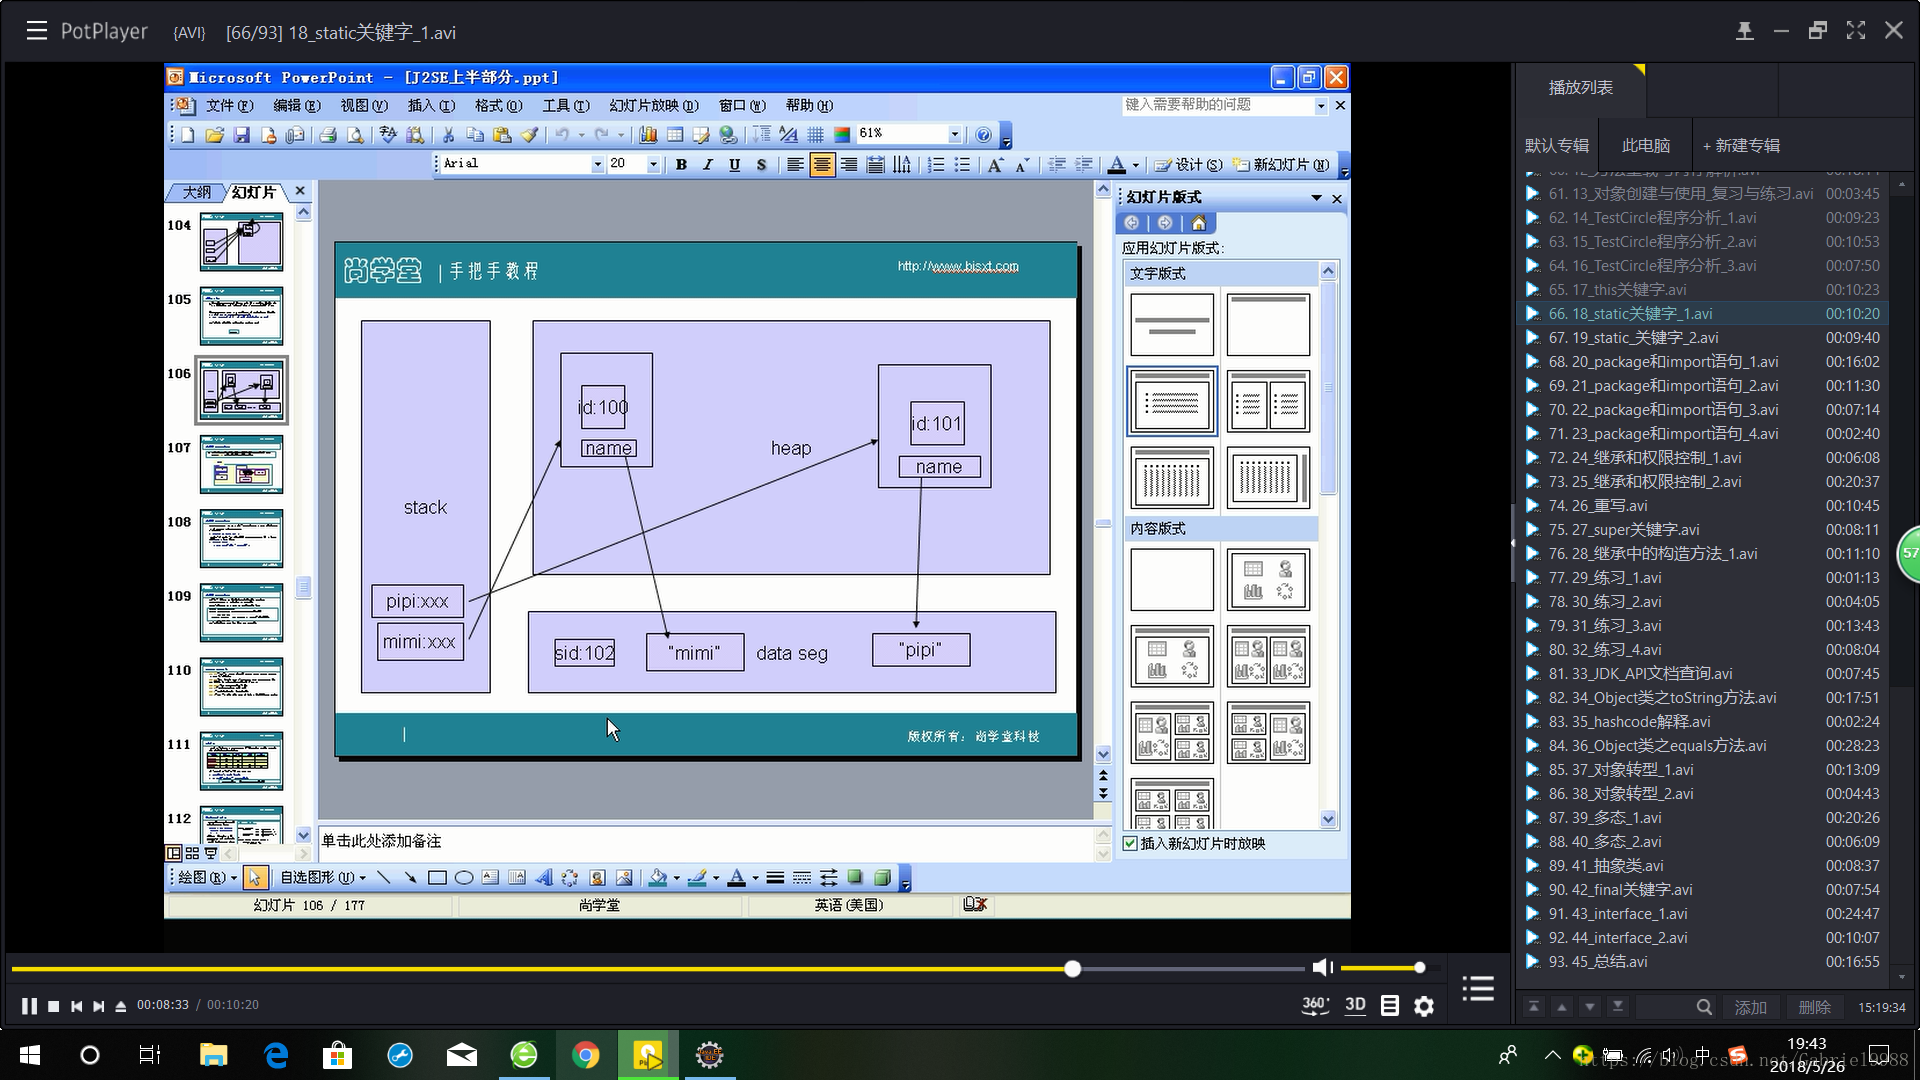Image resolution: width=1920 pixels, height=1080 pixels.
Task: Select the Oval drawing tool
Action: tap(464, 878)
